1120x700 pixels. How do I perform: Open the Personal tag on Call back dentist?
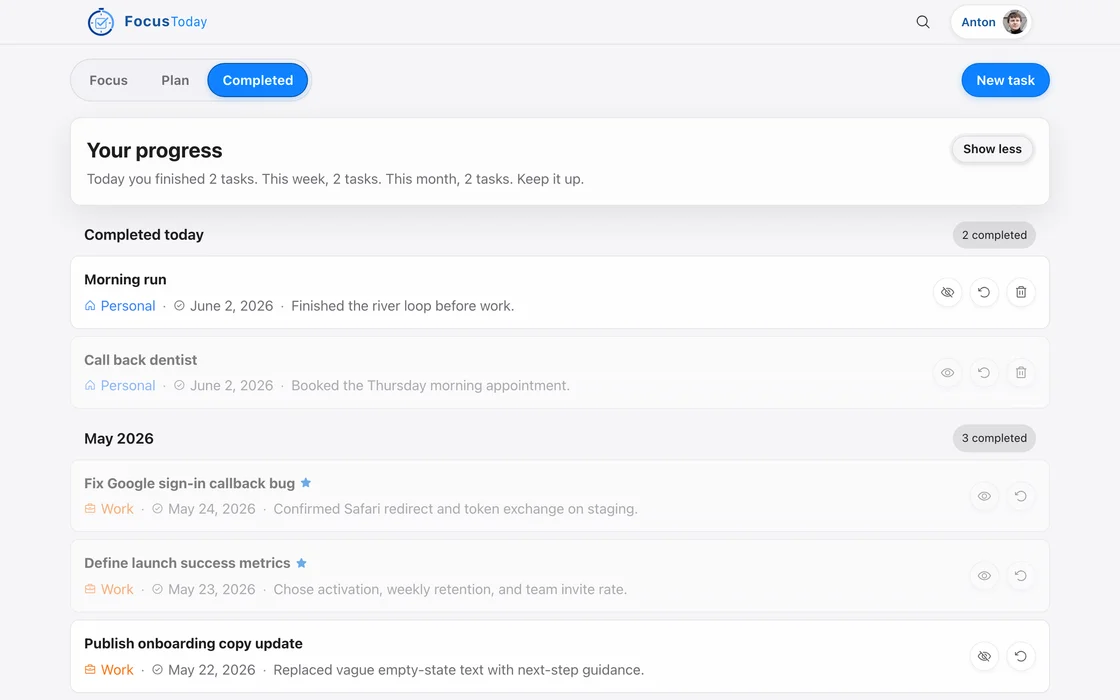pos(120,386)
